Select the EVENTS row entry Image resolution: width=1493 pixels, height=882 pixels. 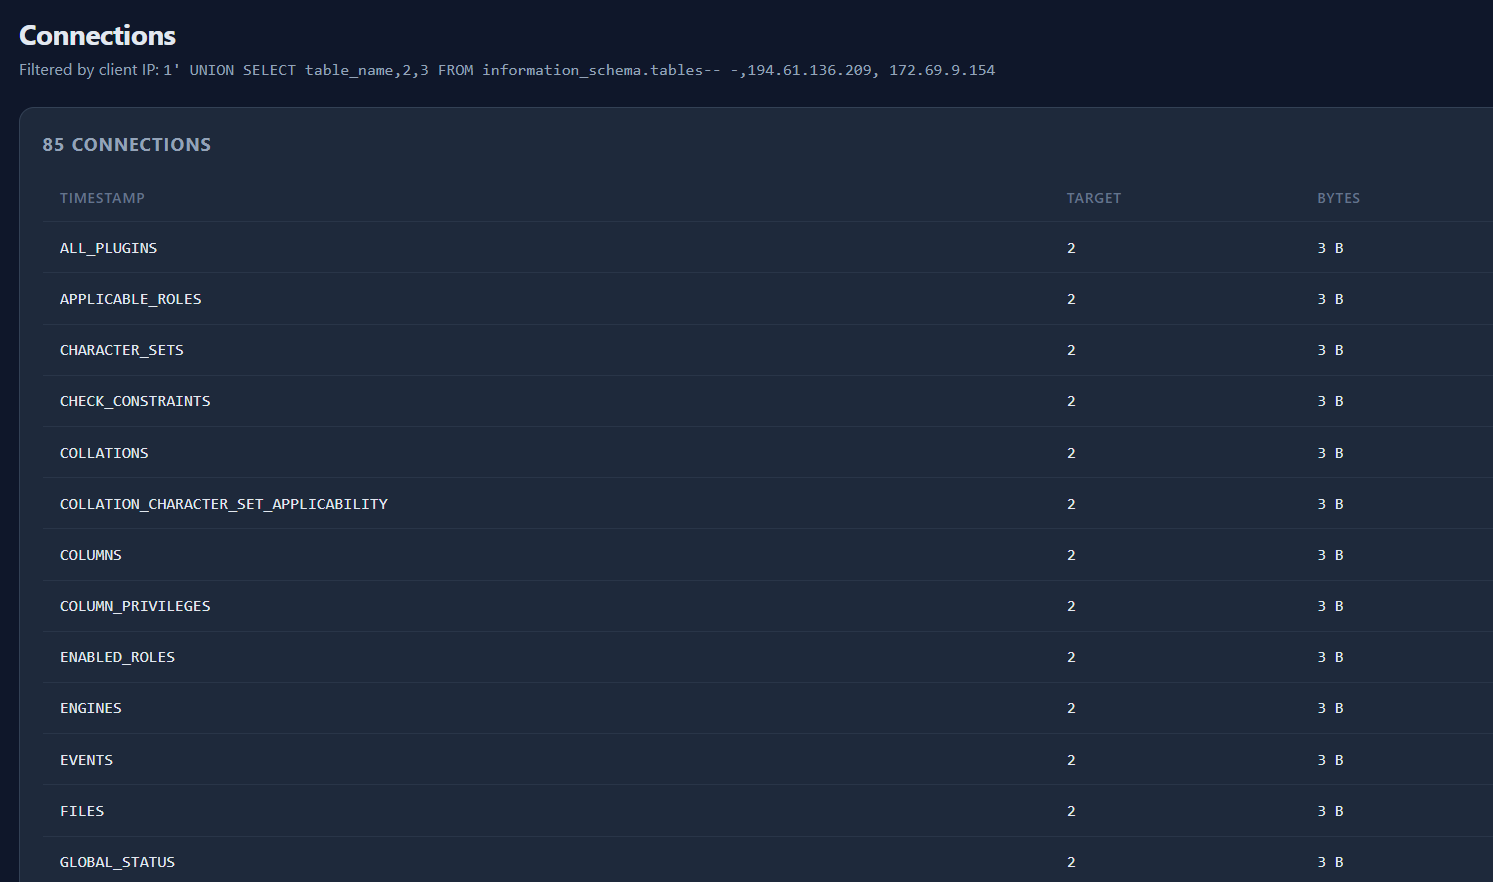point(86,760)
